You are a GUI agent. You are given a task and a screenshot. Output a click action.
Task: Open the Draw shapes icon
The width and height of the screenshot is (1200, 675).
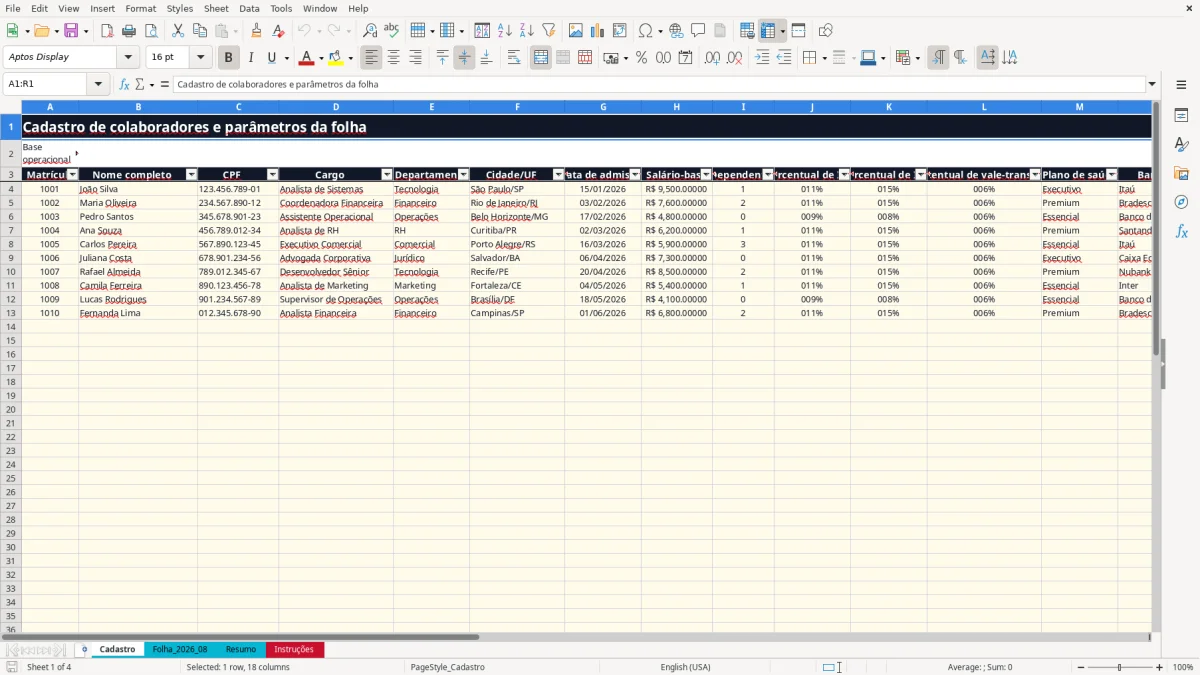pyautogui.click(x=826, y=31)
